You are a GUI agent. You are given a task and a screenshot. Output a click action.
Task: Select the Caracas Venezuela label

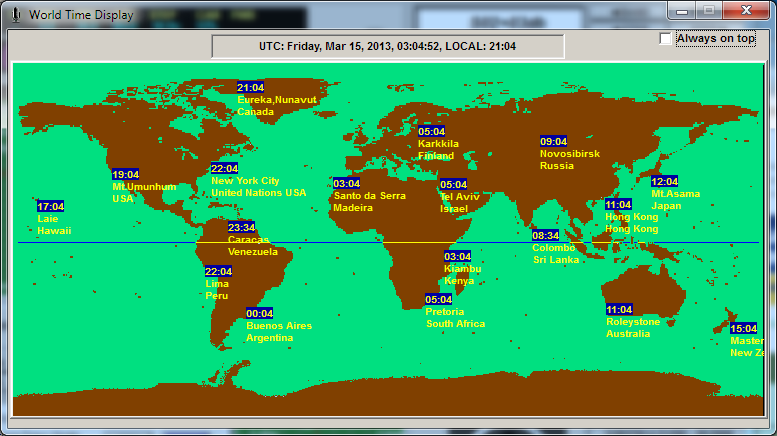click(x=253, y=246)
